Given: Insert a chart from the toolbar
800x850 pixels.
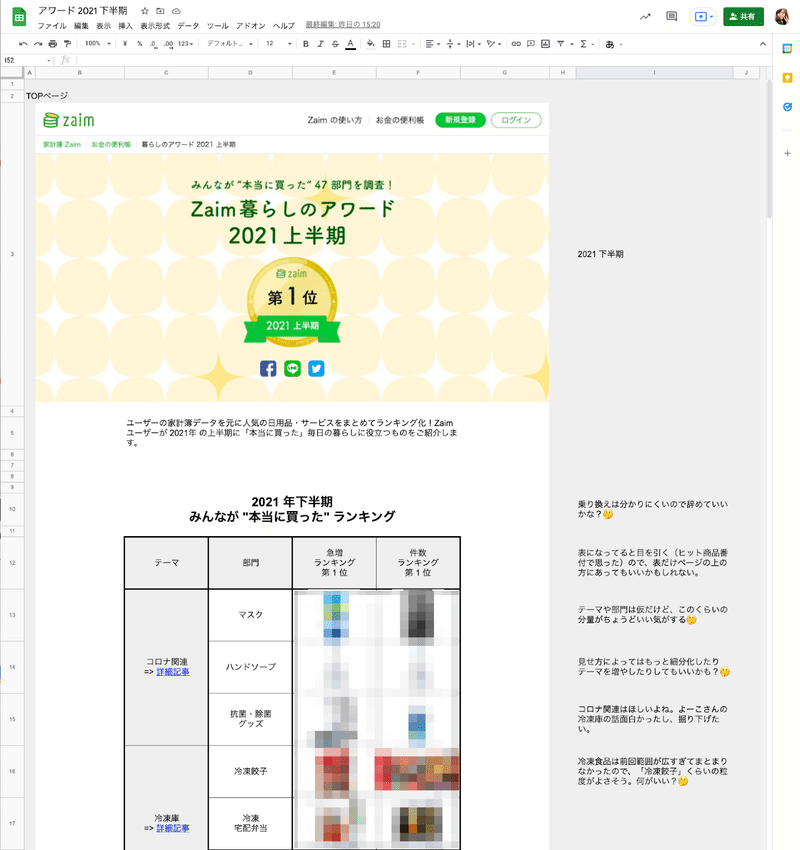Looking at the screenshot, I should pos(545,44).
